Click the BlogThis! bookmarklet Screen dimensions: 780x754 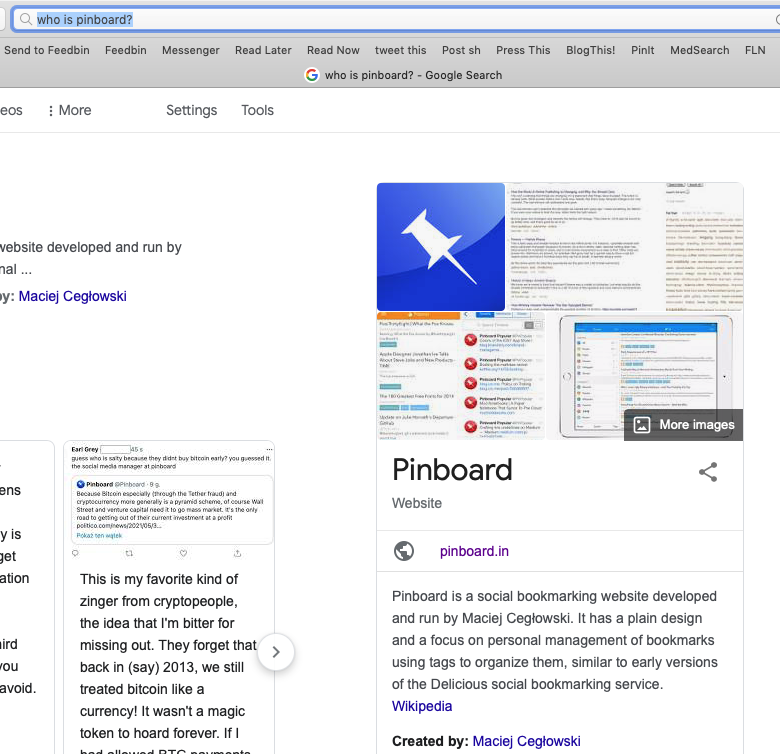(590, 50)
